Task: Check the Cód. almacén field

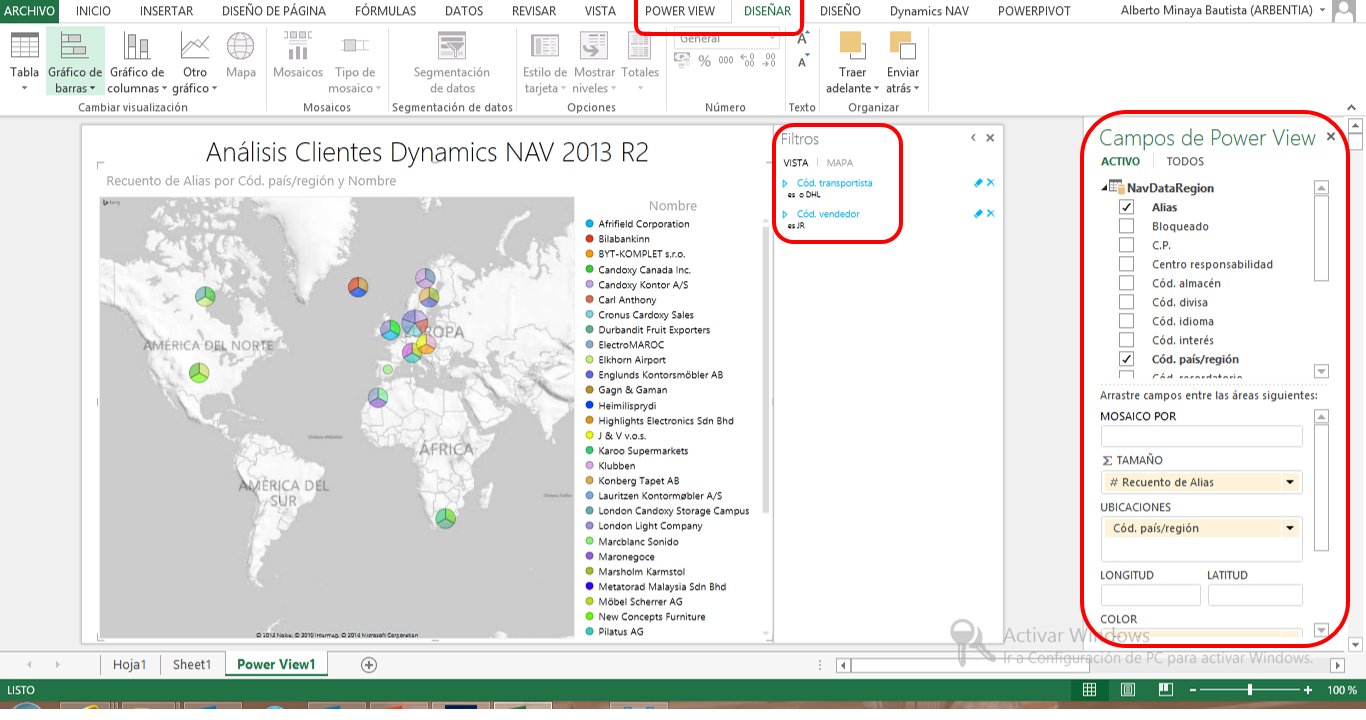Action: click(1127, 283)
